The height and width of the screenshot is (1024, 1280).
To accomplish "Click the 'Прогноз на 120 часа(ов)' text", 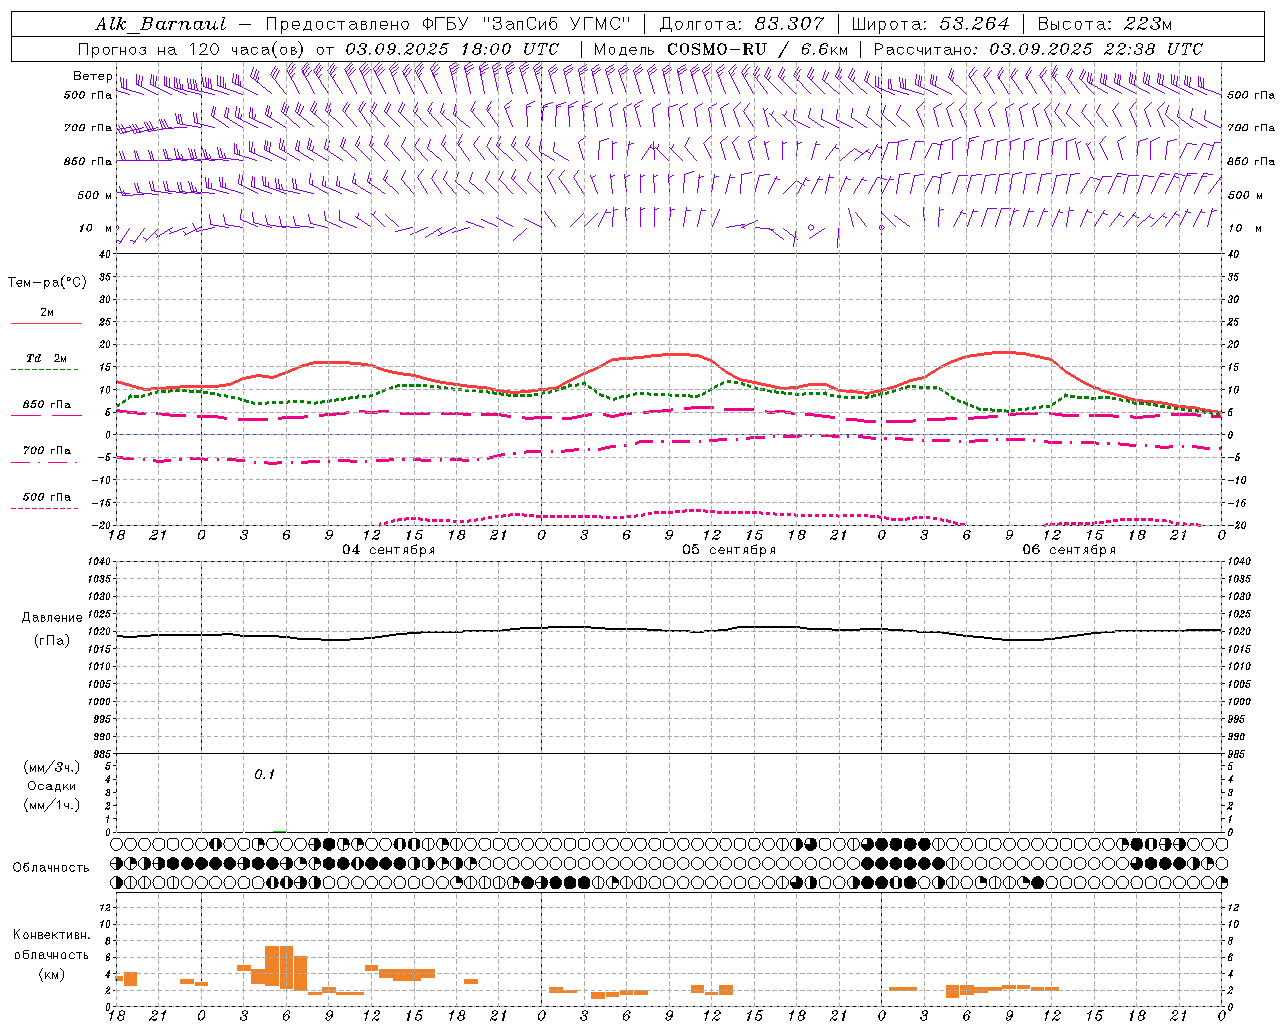I will point(193,49).
